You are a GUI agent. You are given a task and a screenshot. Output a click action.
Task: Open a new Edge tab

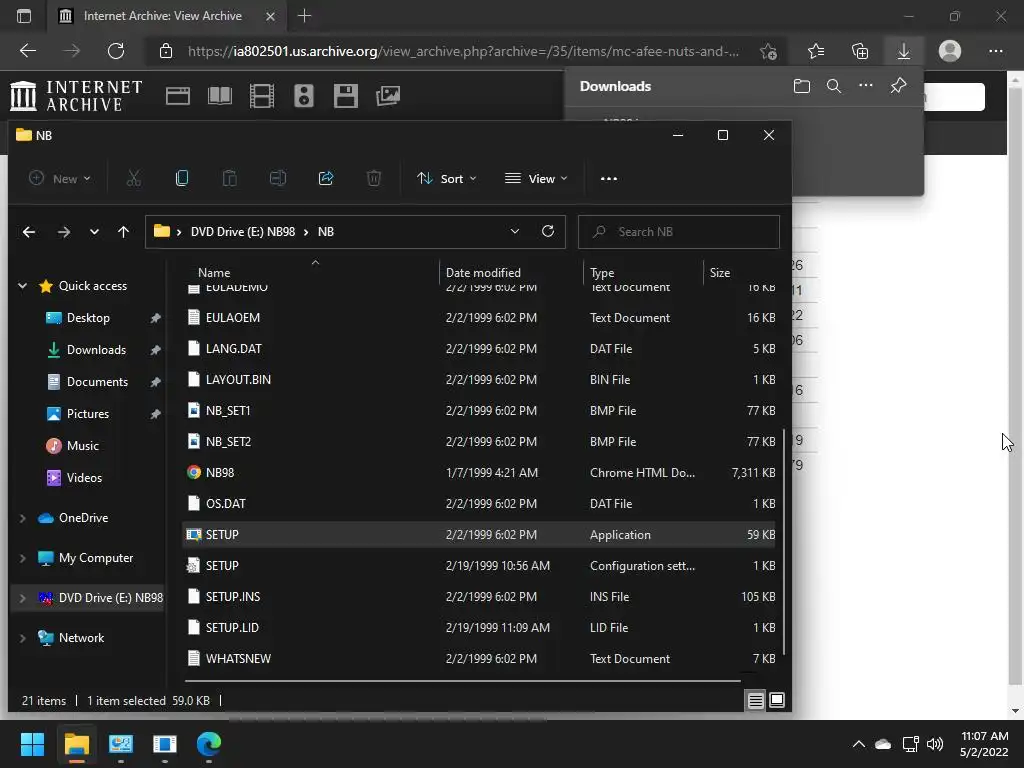tap(304, 16)
